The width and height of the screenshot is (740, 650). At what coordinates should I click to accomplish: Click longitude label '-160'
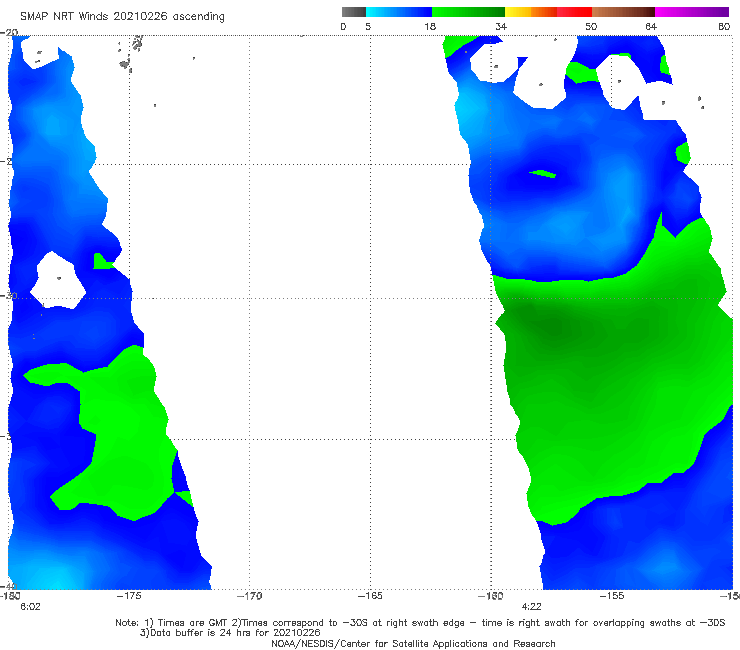[491, 596]
